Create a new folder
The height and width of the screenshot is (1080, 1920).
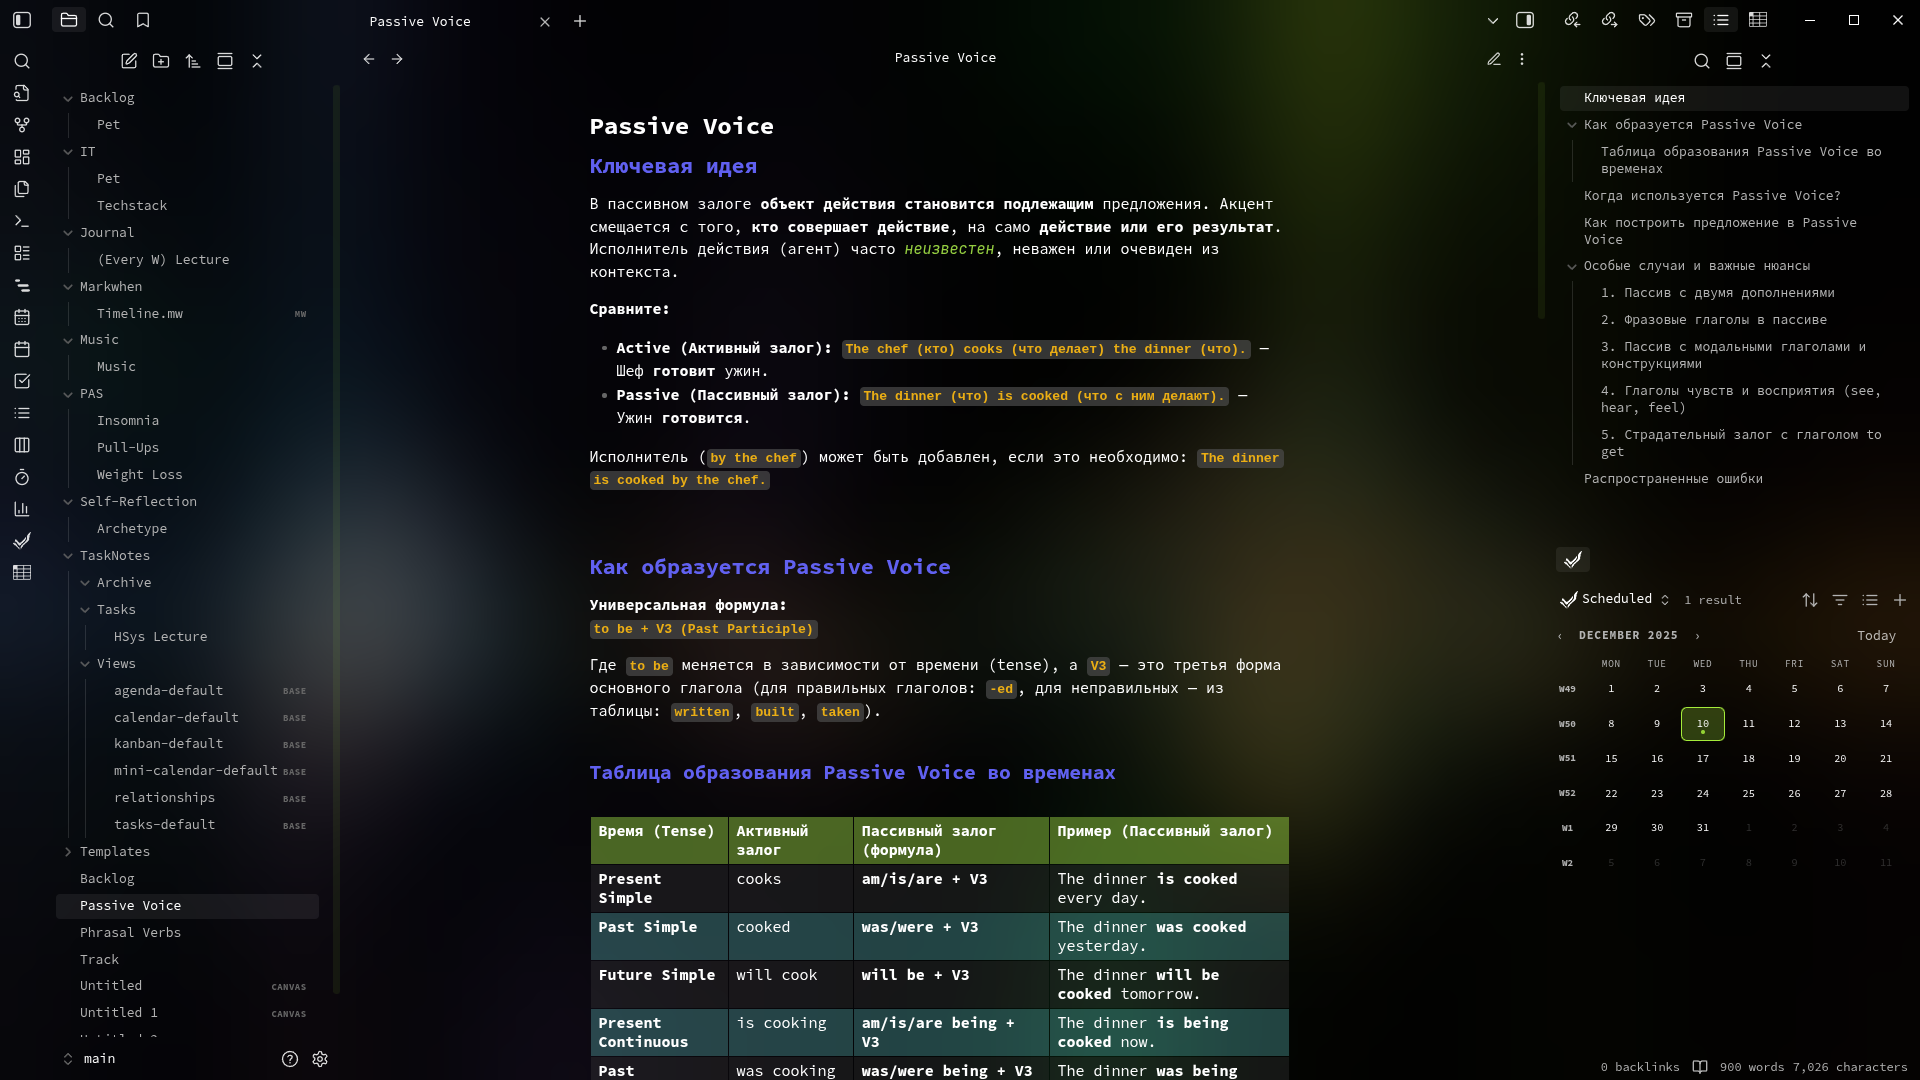point(161,61)
